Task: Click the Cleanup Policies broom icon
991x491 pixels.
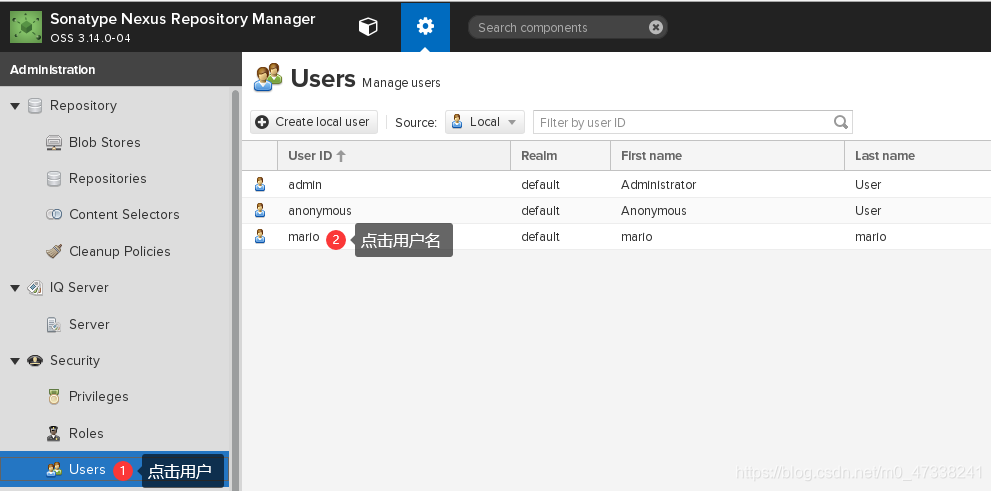Action: click(x=54, y=252)
